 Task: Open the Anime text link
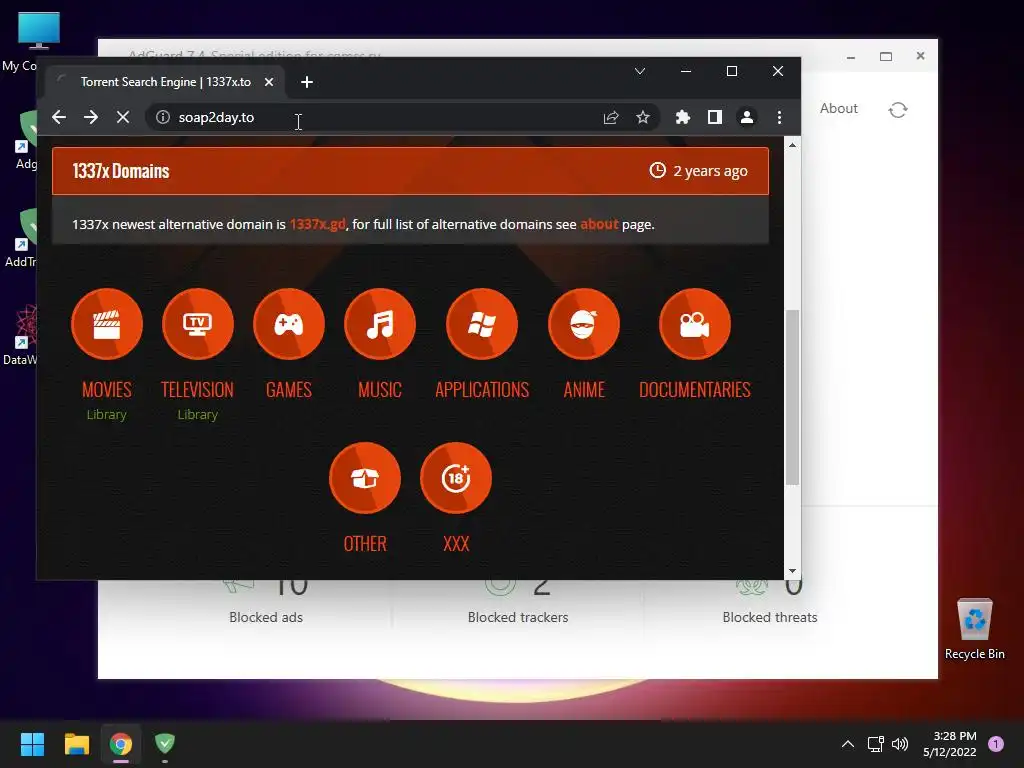[584, 390]
